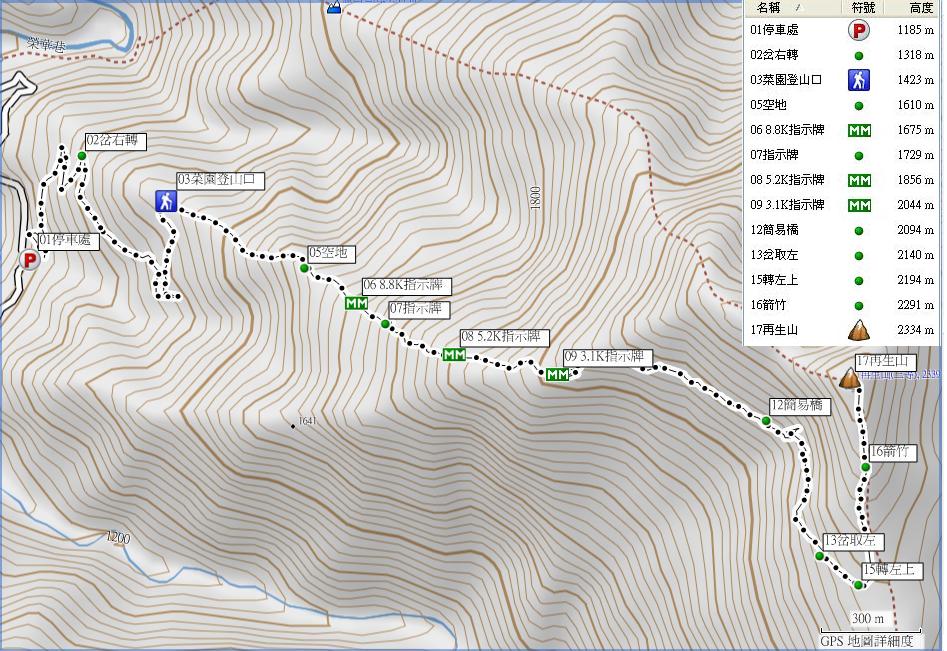Select the 1423 m elevation value
The width and height of the screenshot is (947, 651).
click(x=916, y=80)
